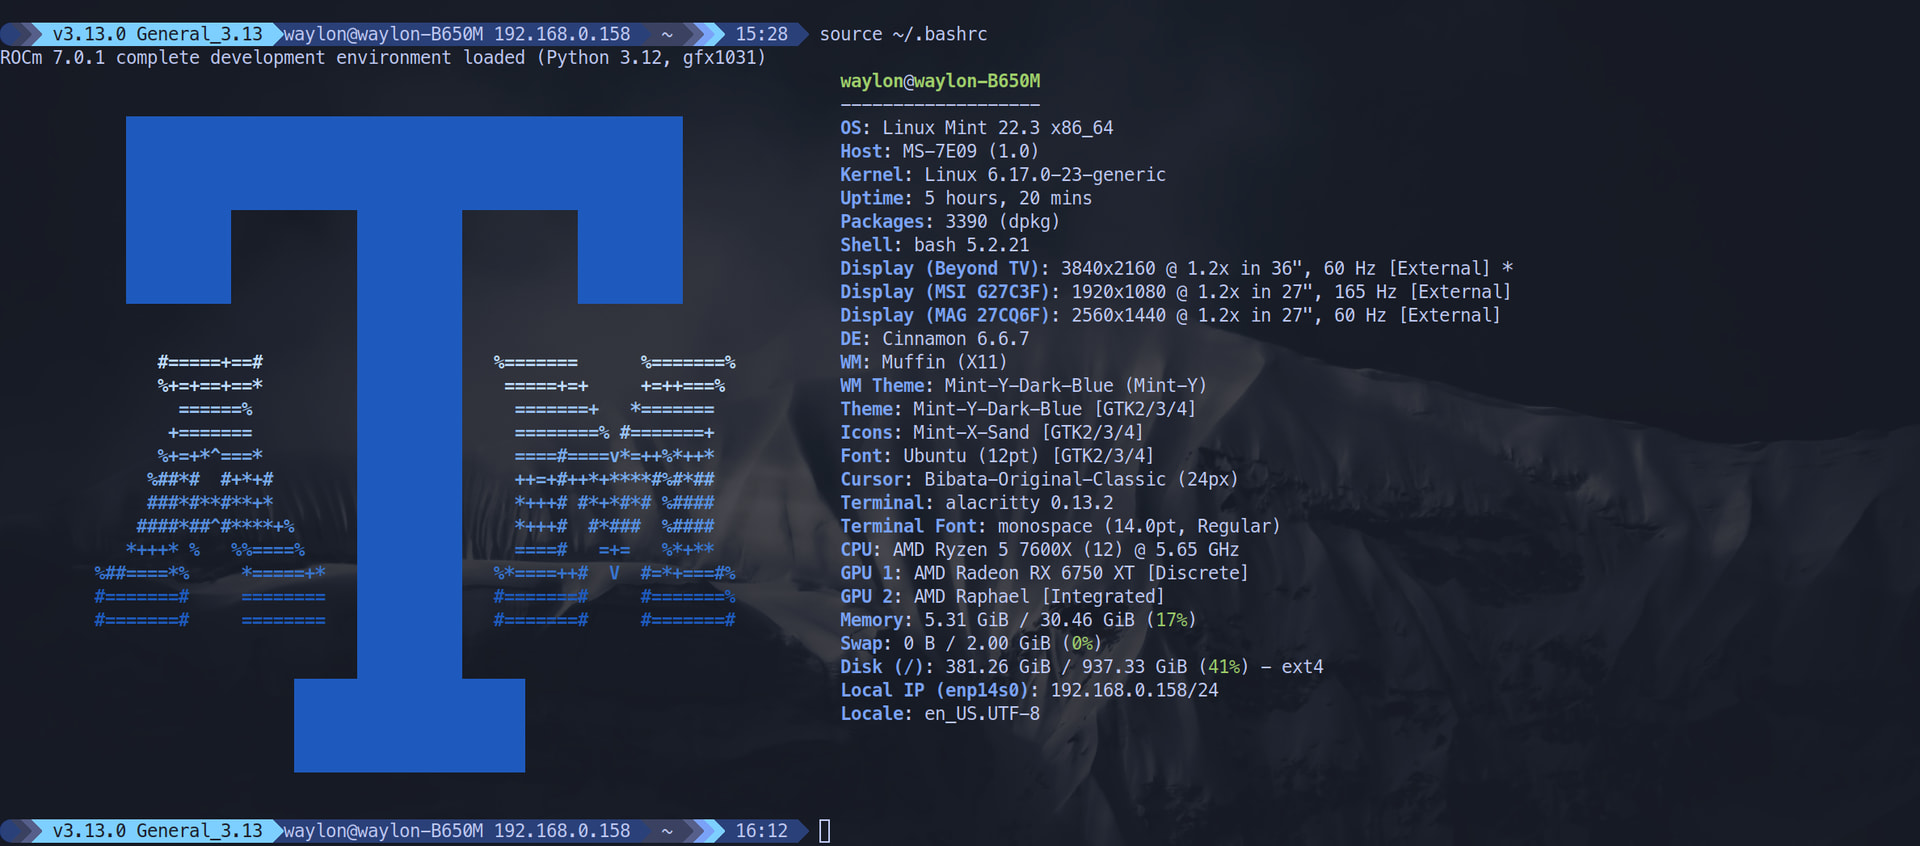Click the Cursor Bibata-Original-Classic line
The width and height of the screenshot is (1920, 846).
[x=1039, y=480]
